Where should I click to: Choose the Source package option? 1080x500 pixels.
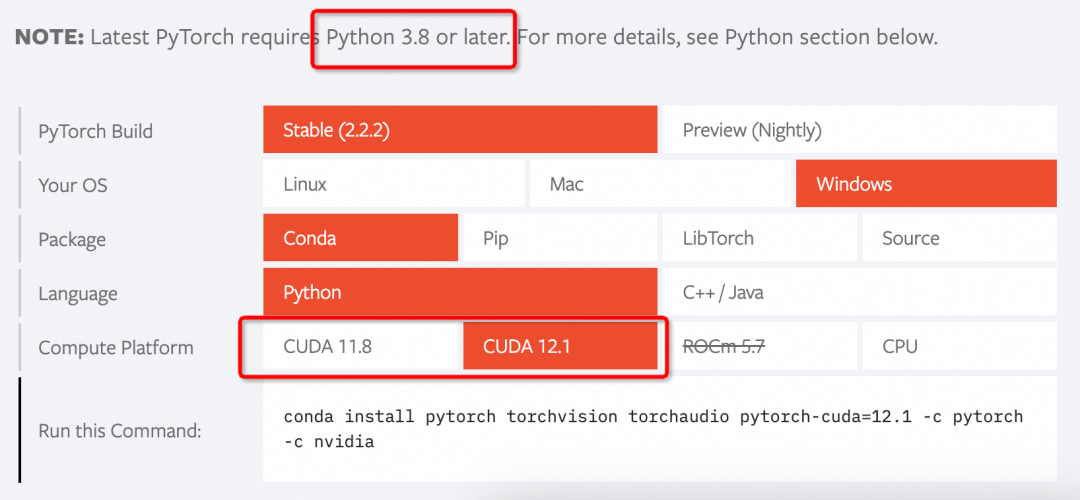pos(959,238)
